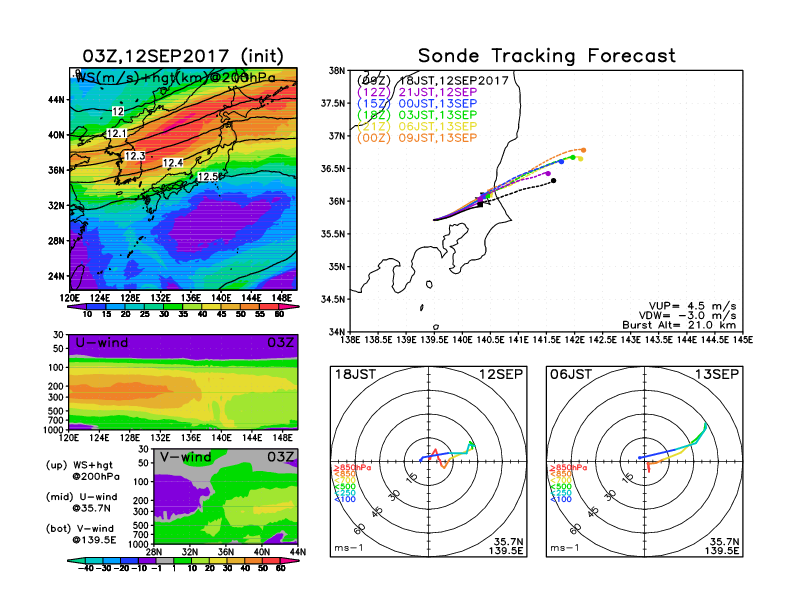Click the "38N" axis label on the track map
792x612 pixels.
coord(337,71)
